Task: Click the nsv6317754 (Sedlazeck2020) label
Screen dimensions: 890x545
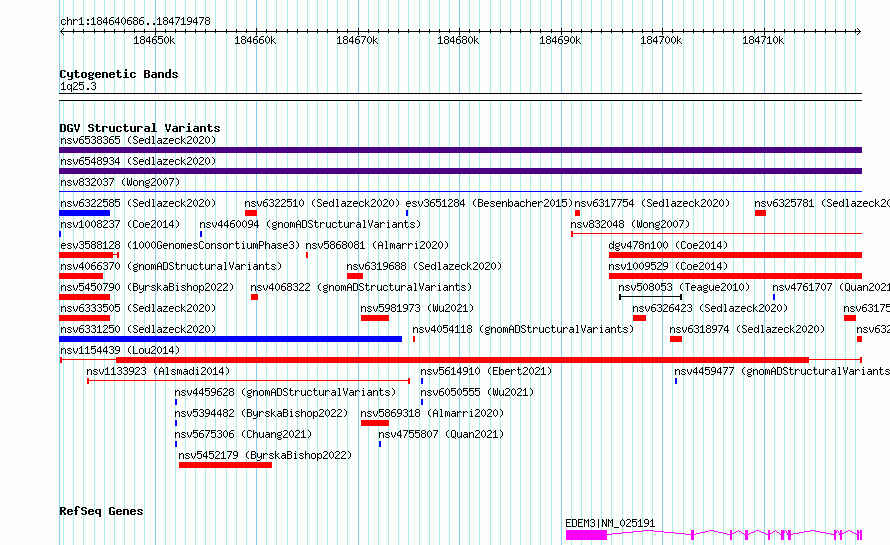Action: tap(652, 203)
